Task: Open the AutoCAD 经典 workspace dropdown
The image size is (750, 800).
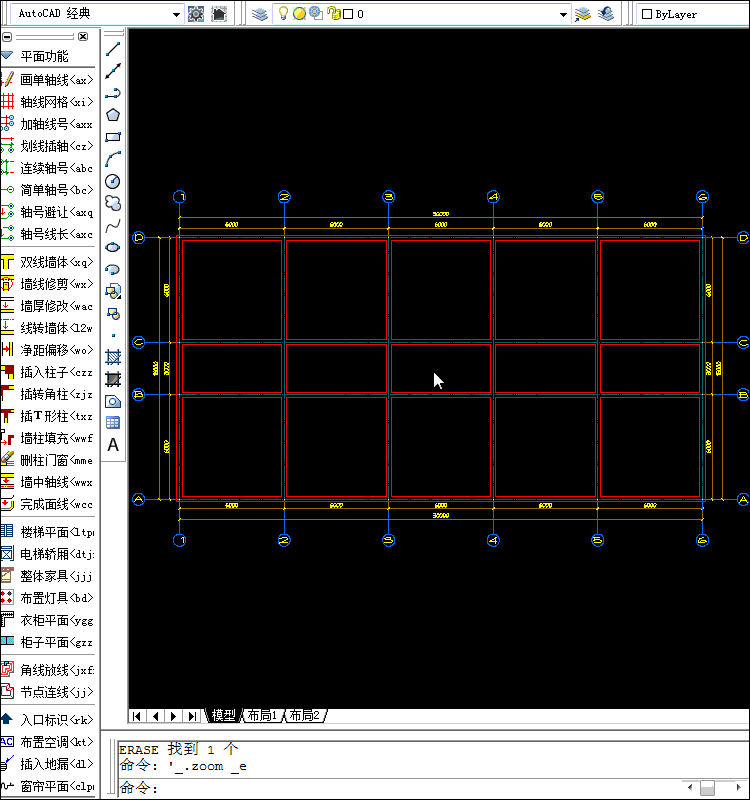Action: (x=176, y=14)
